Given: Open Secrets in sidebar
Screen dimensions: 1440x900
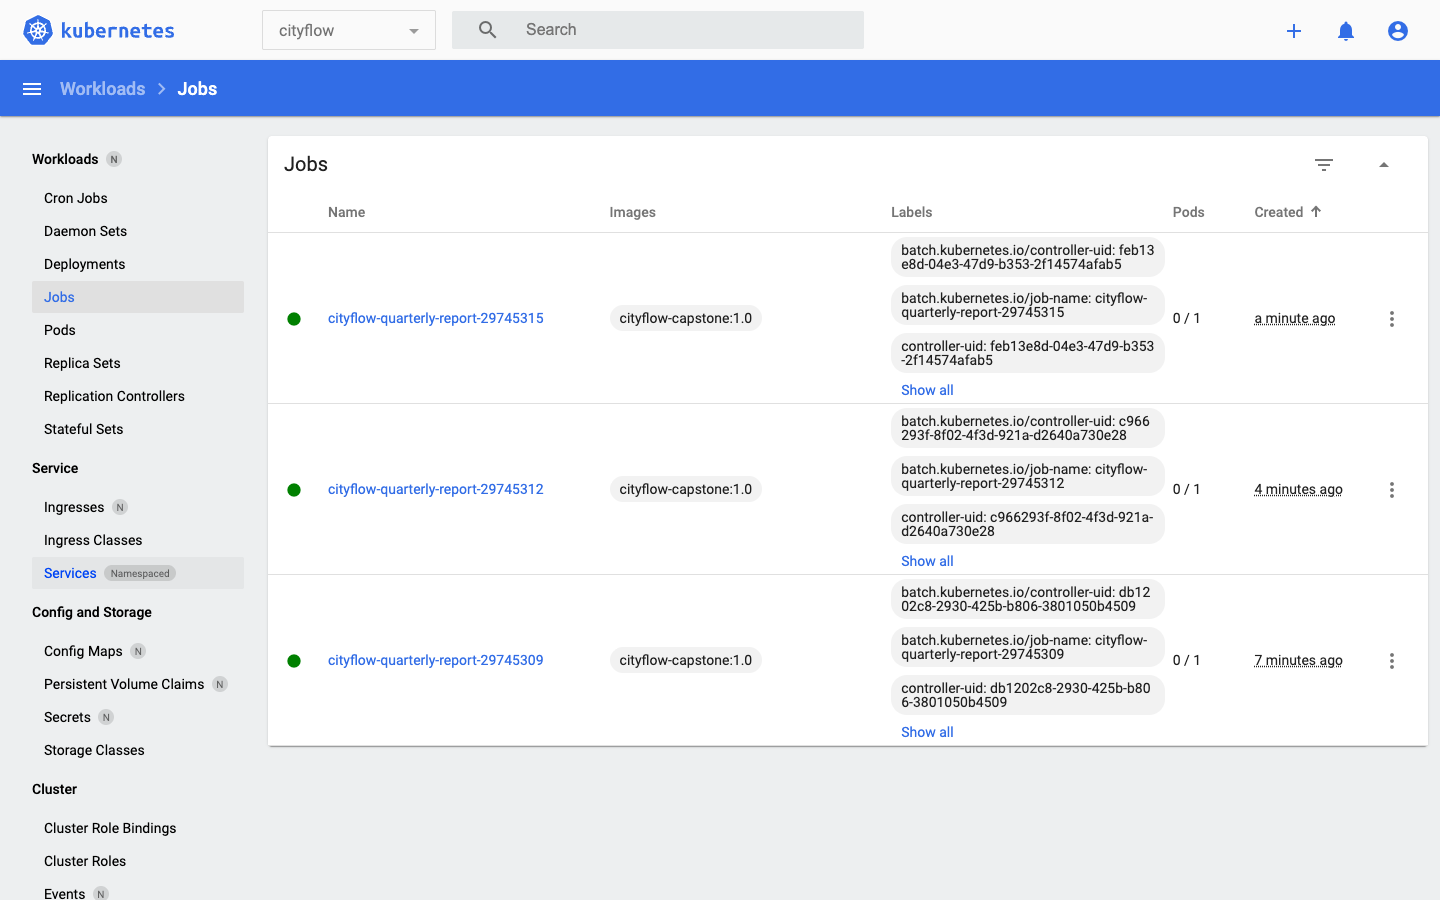Looking at the screenshot, I should coord(67,717).
